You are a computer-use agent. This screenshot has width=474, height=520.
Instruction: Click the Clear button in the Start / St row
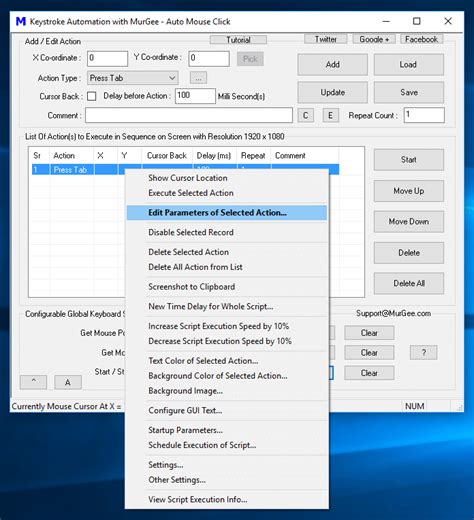[x=369, y=373]
